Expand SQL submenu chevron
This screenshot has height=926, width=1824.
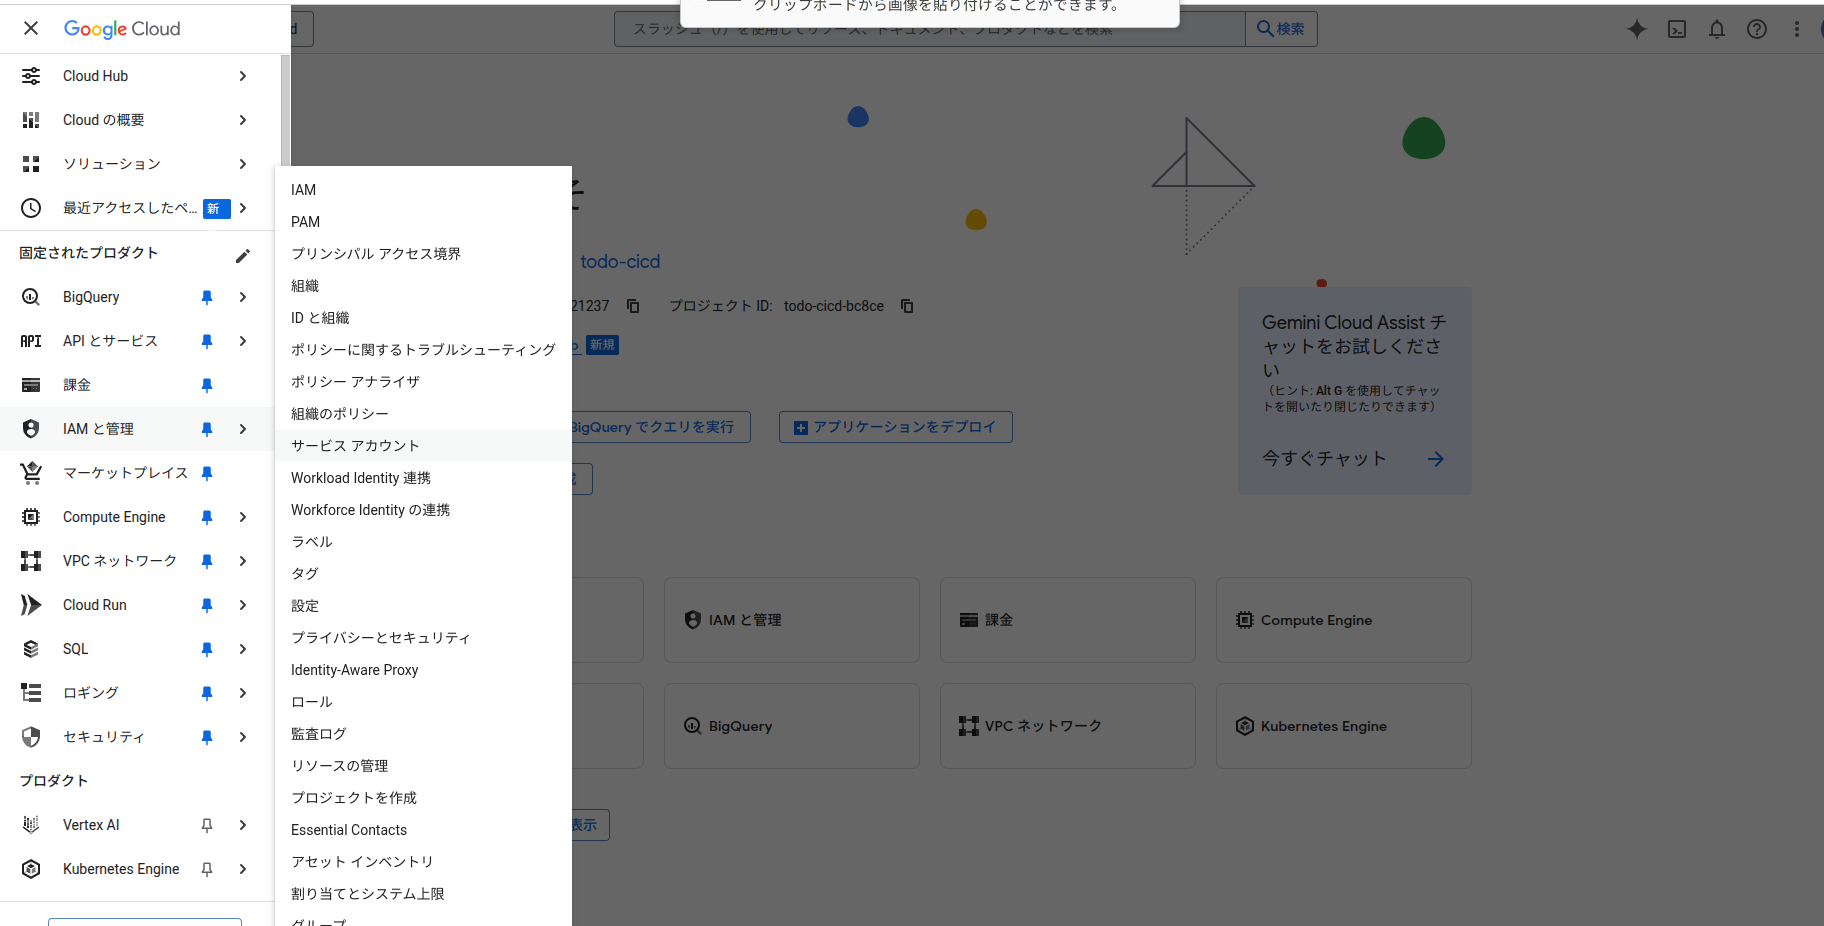tap(243, 649)
